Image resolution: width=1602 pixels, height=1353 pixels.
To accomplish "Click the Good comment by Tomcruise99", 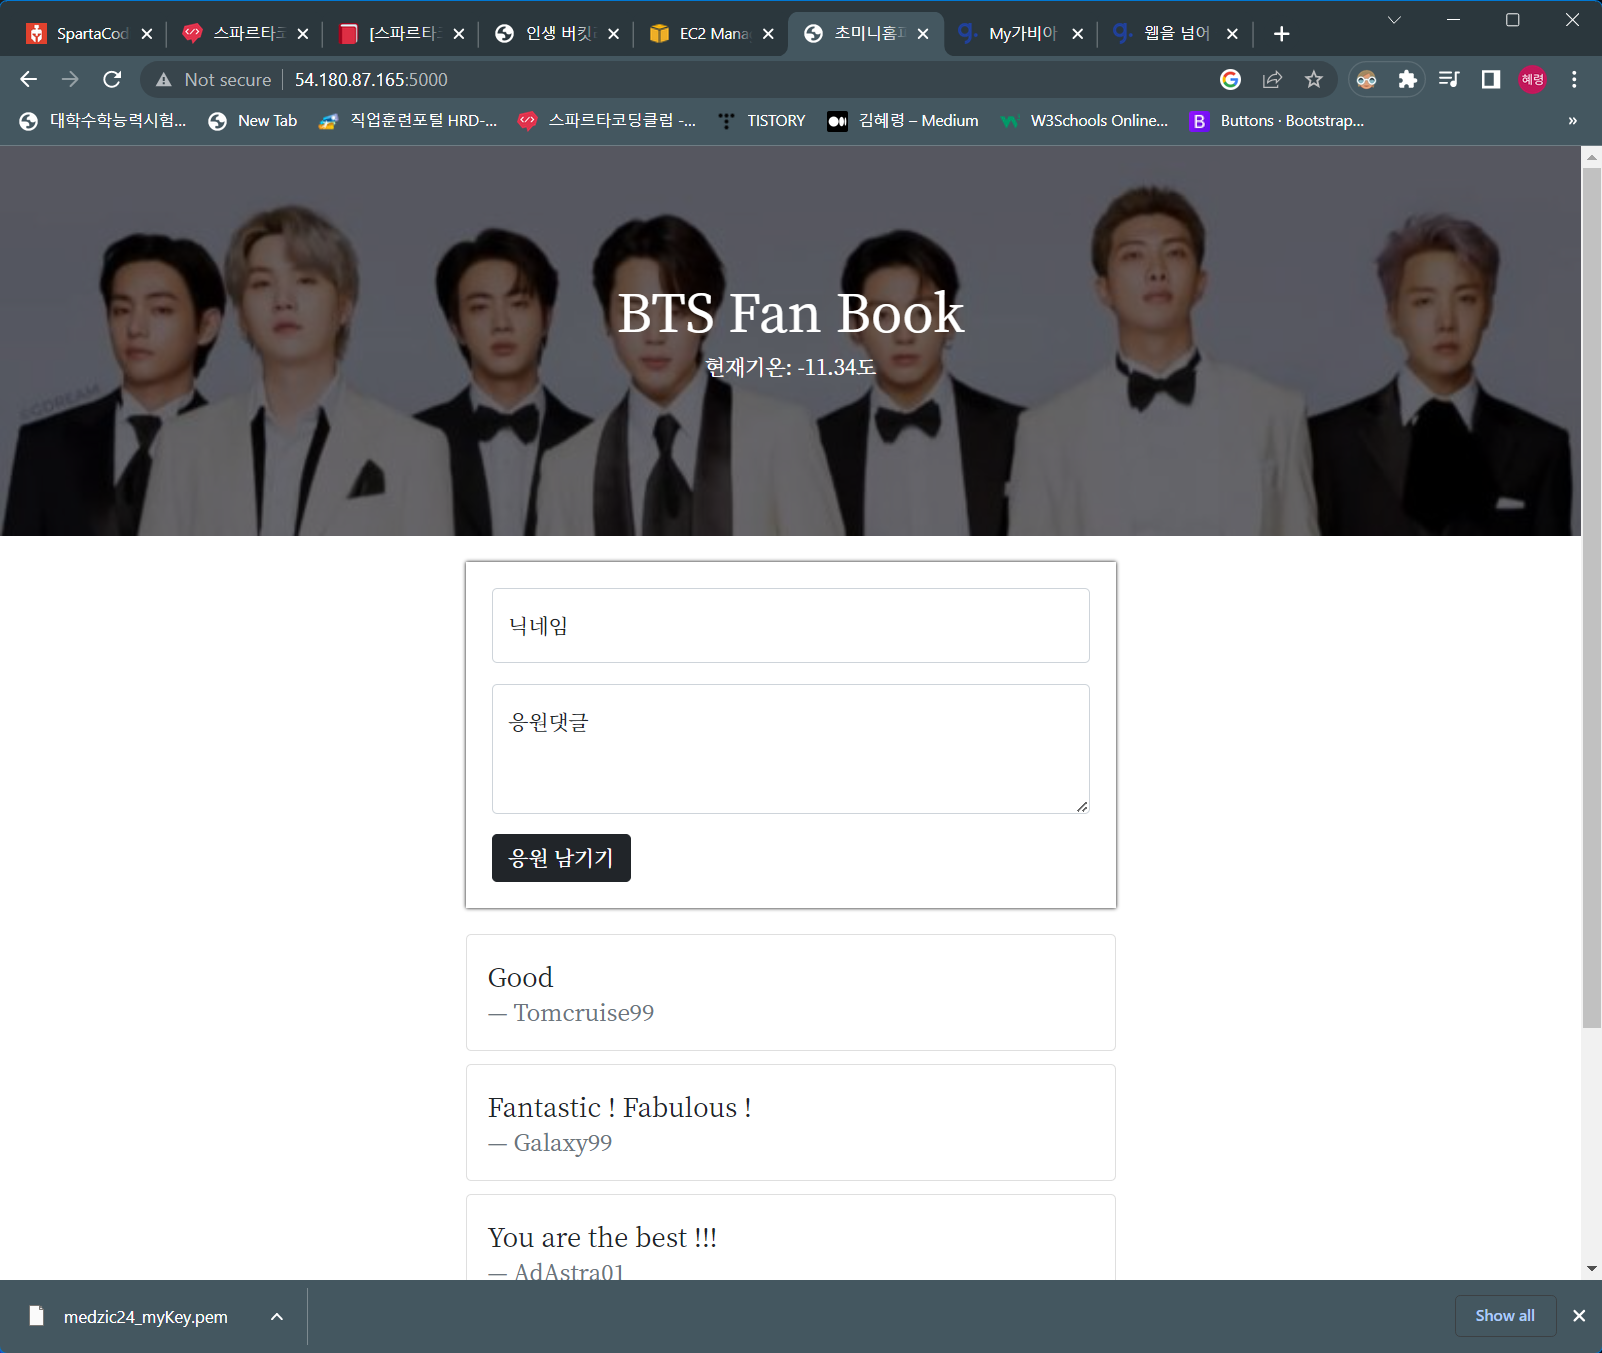I will [790, 992].
